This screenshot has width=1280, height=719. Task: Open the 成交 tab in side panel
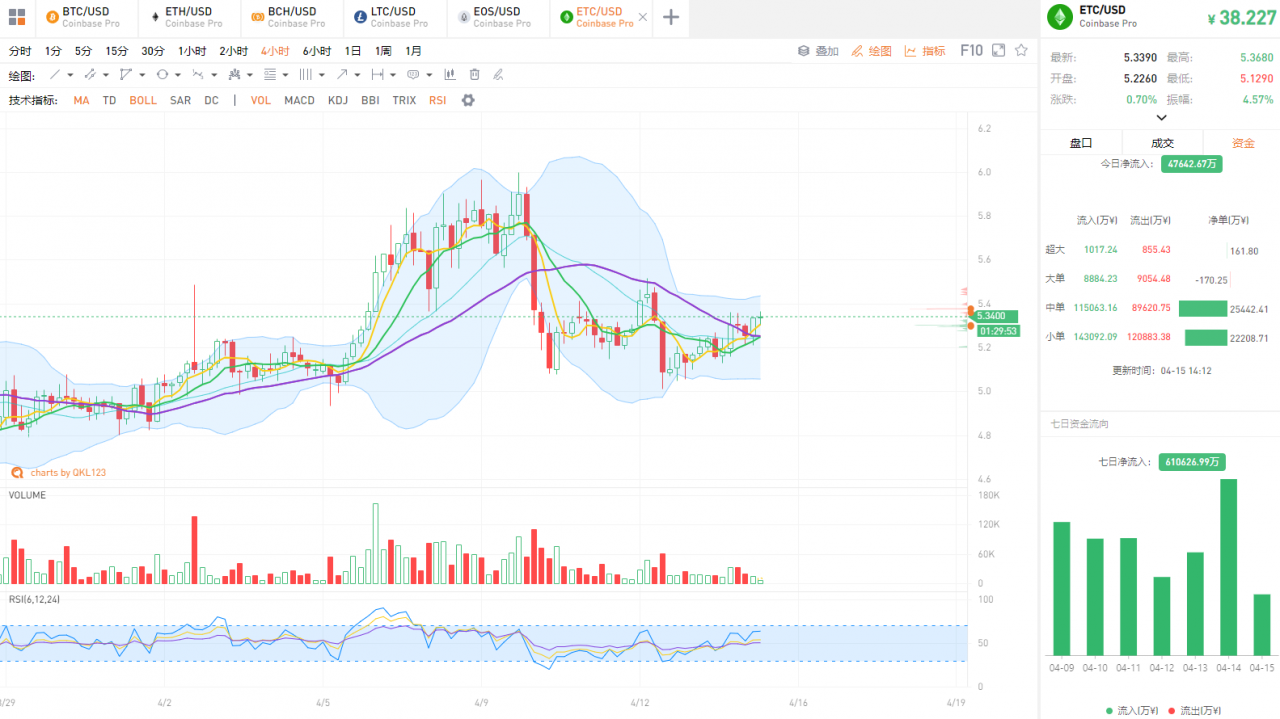click(1162, 143)
